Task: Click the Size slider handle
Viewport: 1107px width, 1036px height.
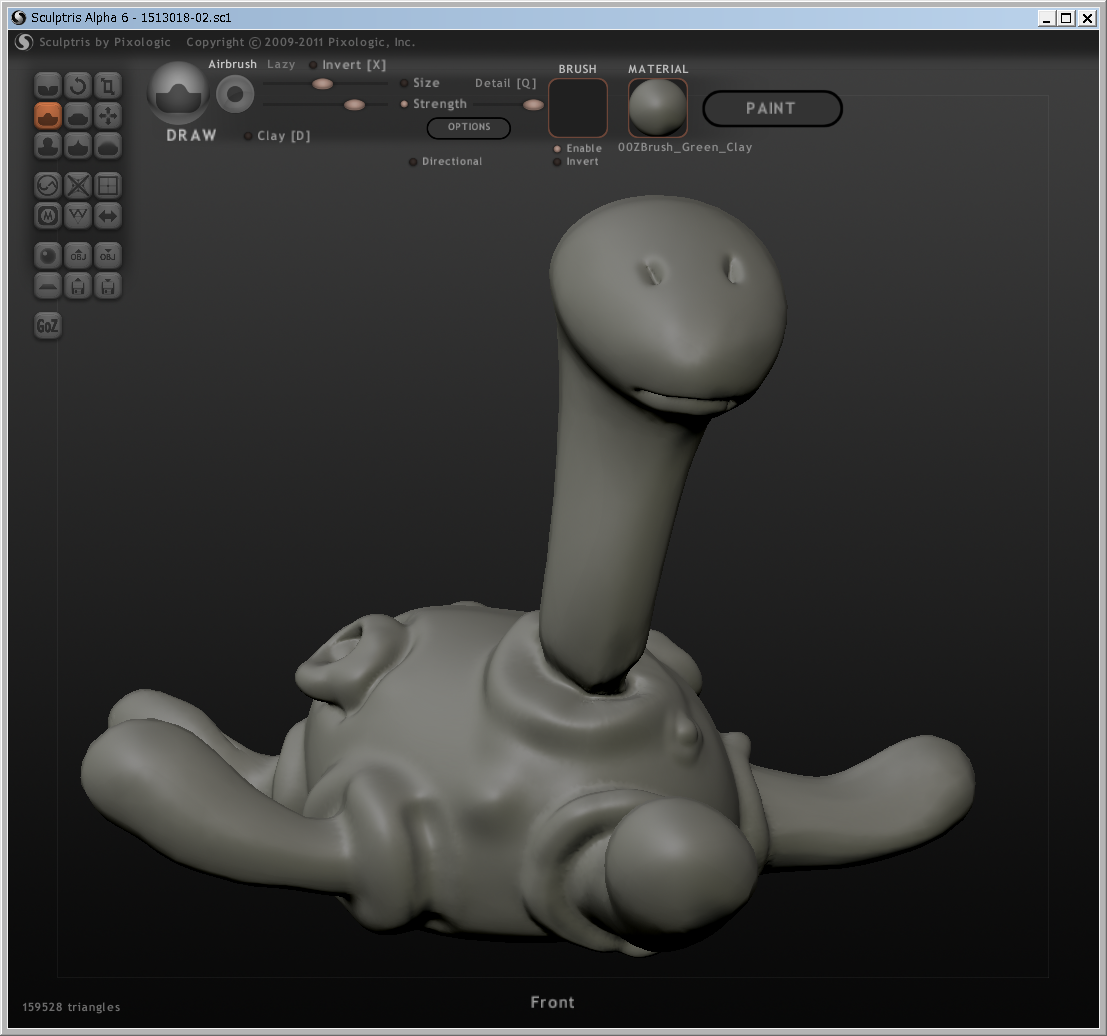Action: (323, 84)
